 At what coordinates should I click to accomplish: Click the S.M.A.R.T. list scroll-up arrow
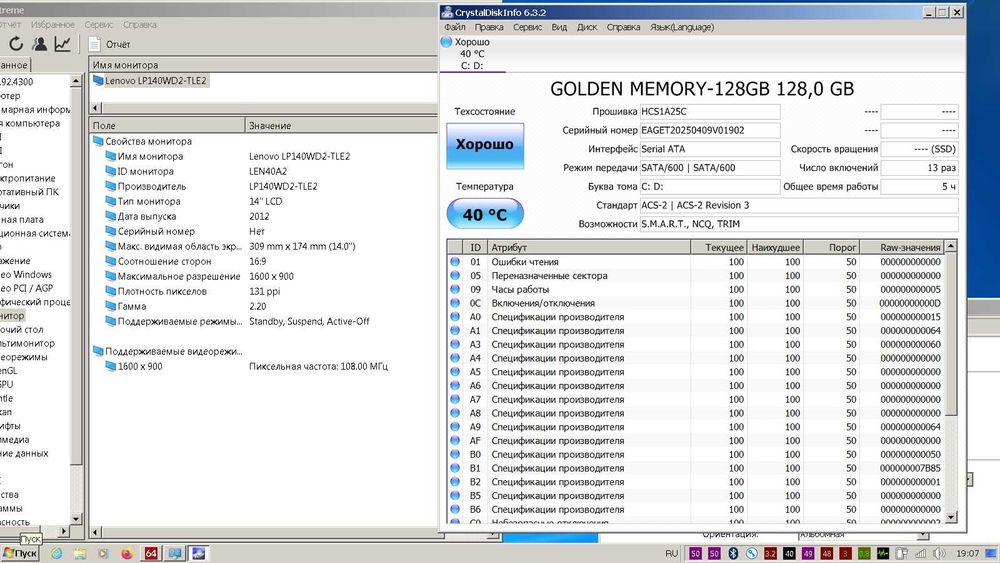pos(951,246)
